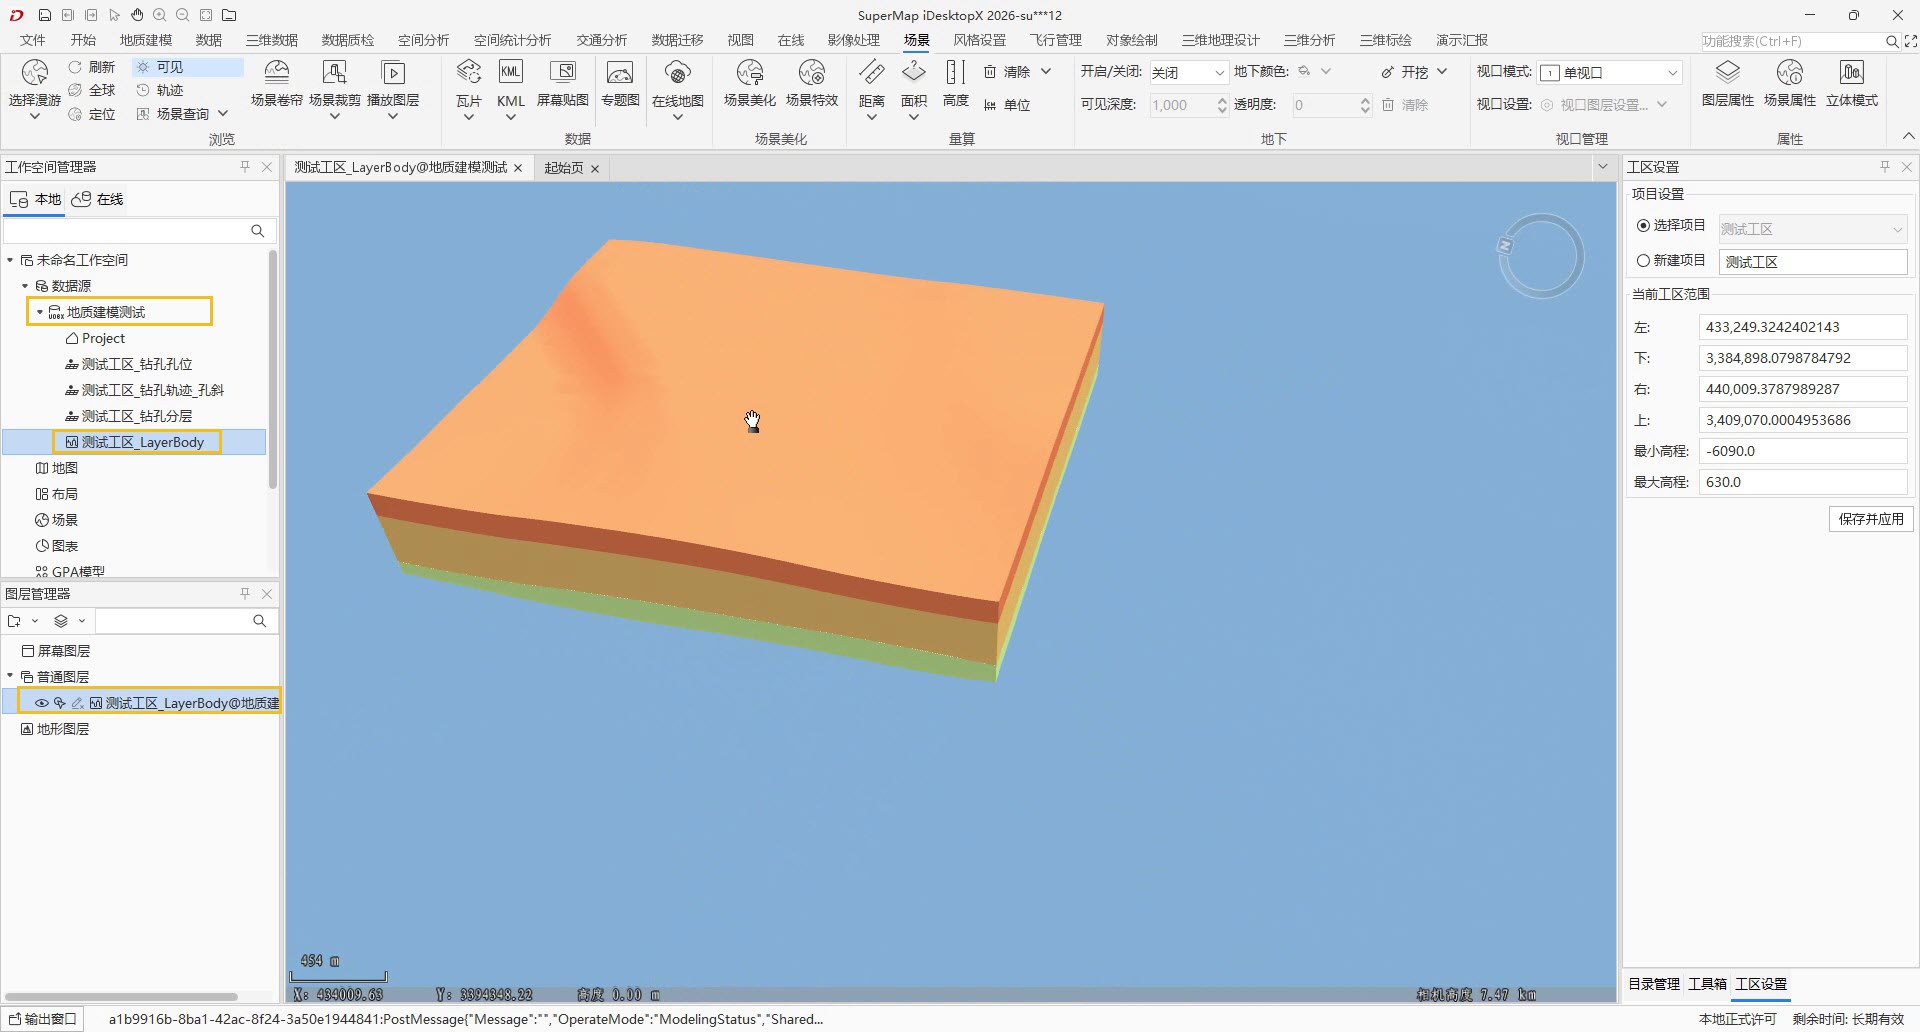Toggle selectable icon of 测试工区_LayerBody layer

pyautogui.click(x=60, y=703)
